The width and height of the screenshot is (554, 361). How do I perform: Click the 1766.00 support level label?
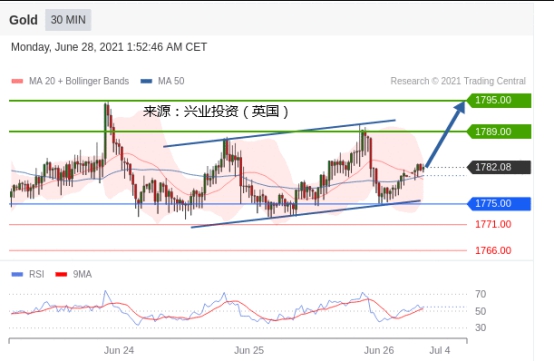(493, 251)
